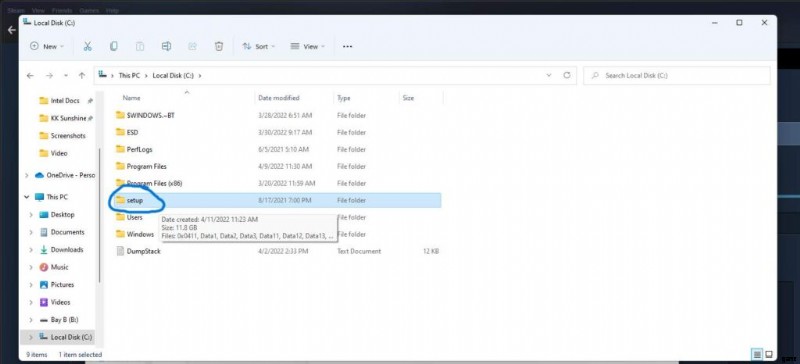This screenshot has height=364, width=800.
Task: Click the 12 KB size cell
Action: [431, 251]
